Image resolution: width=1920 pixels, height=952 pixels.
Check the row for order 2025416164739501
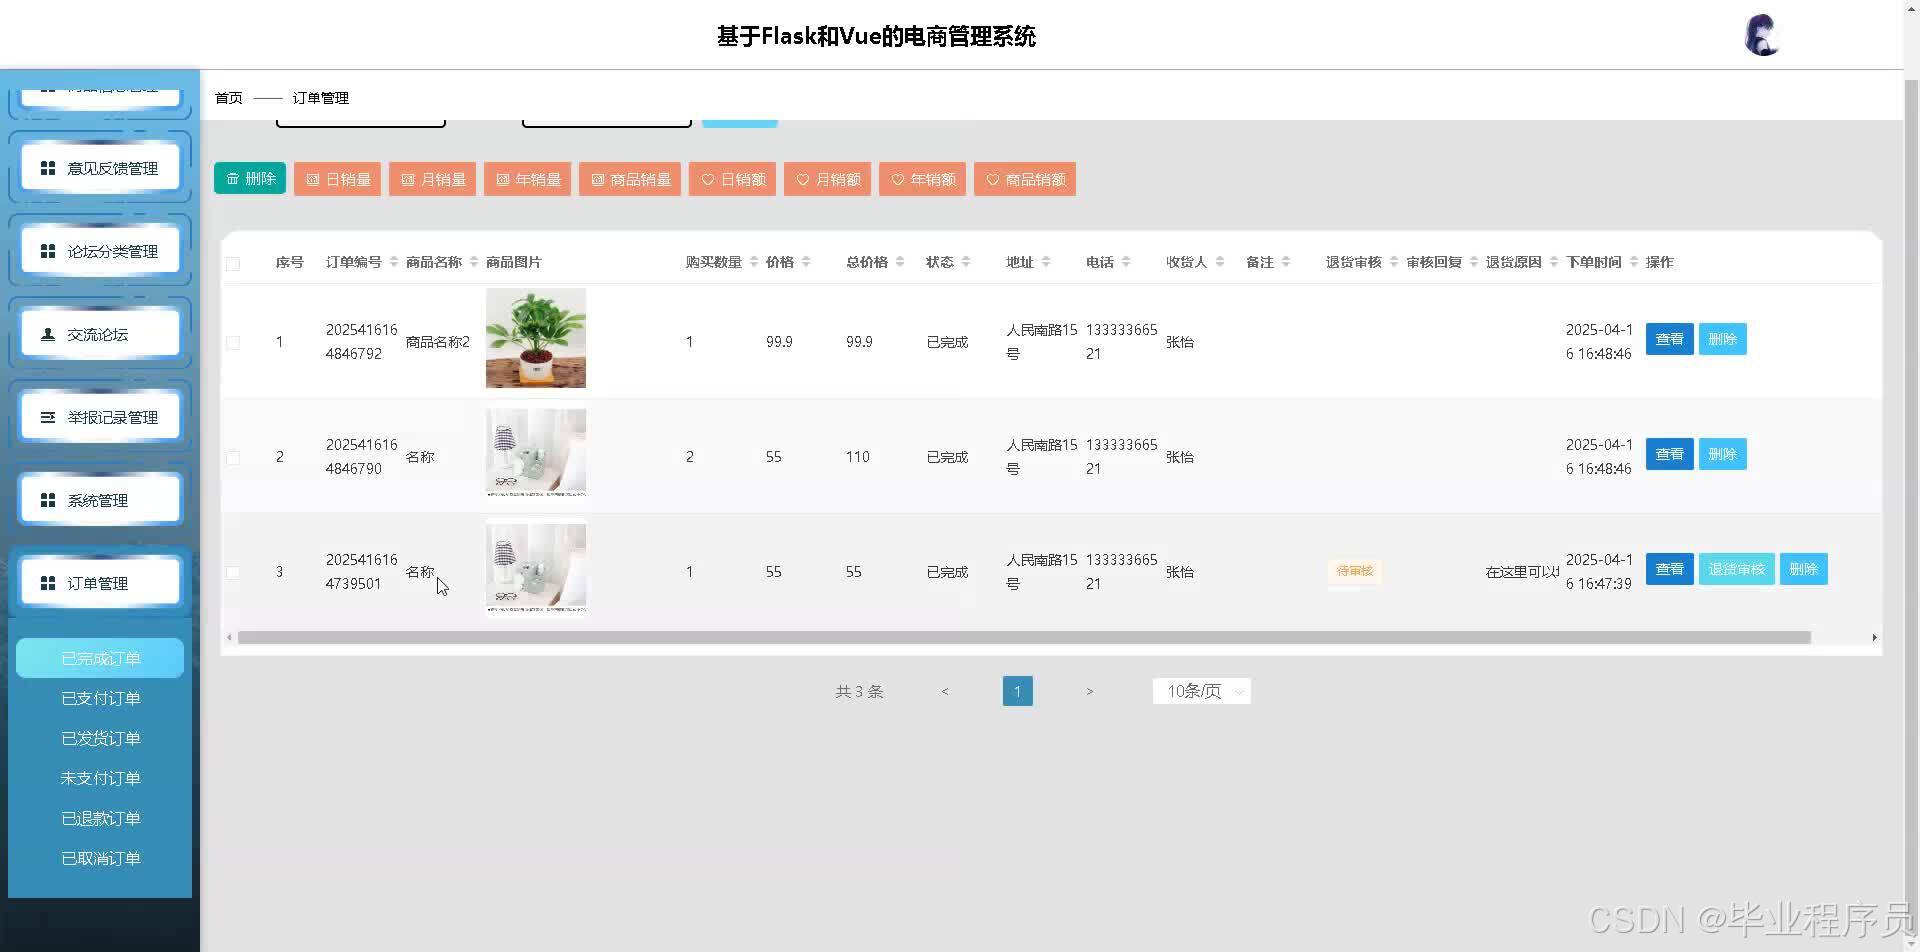(233, 572)
